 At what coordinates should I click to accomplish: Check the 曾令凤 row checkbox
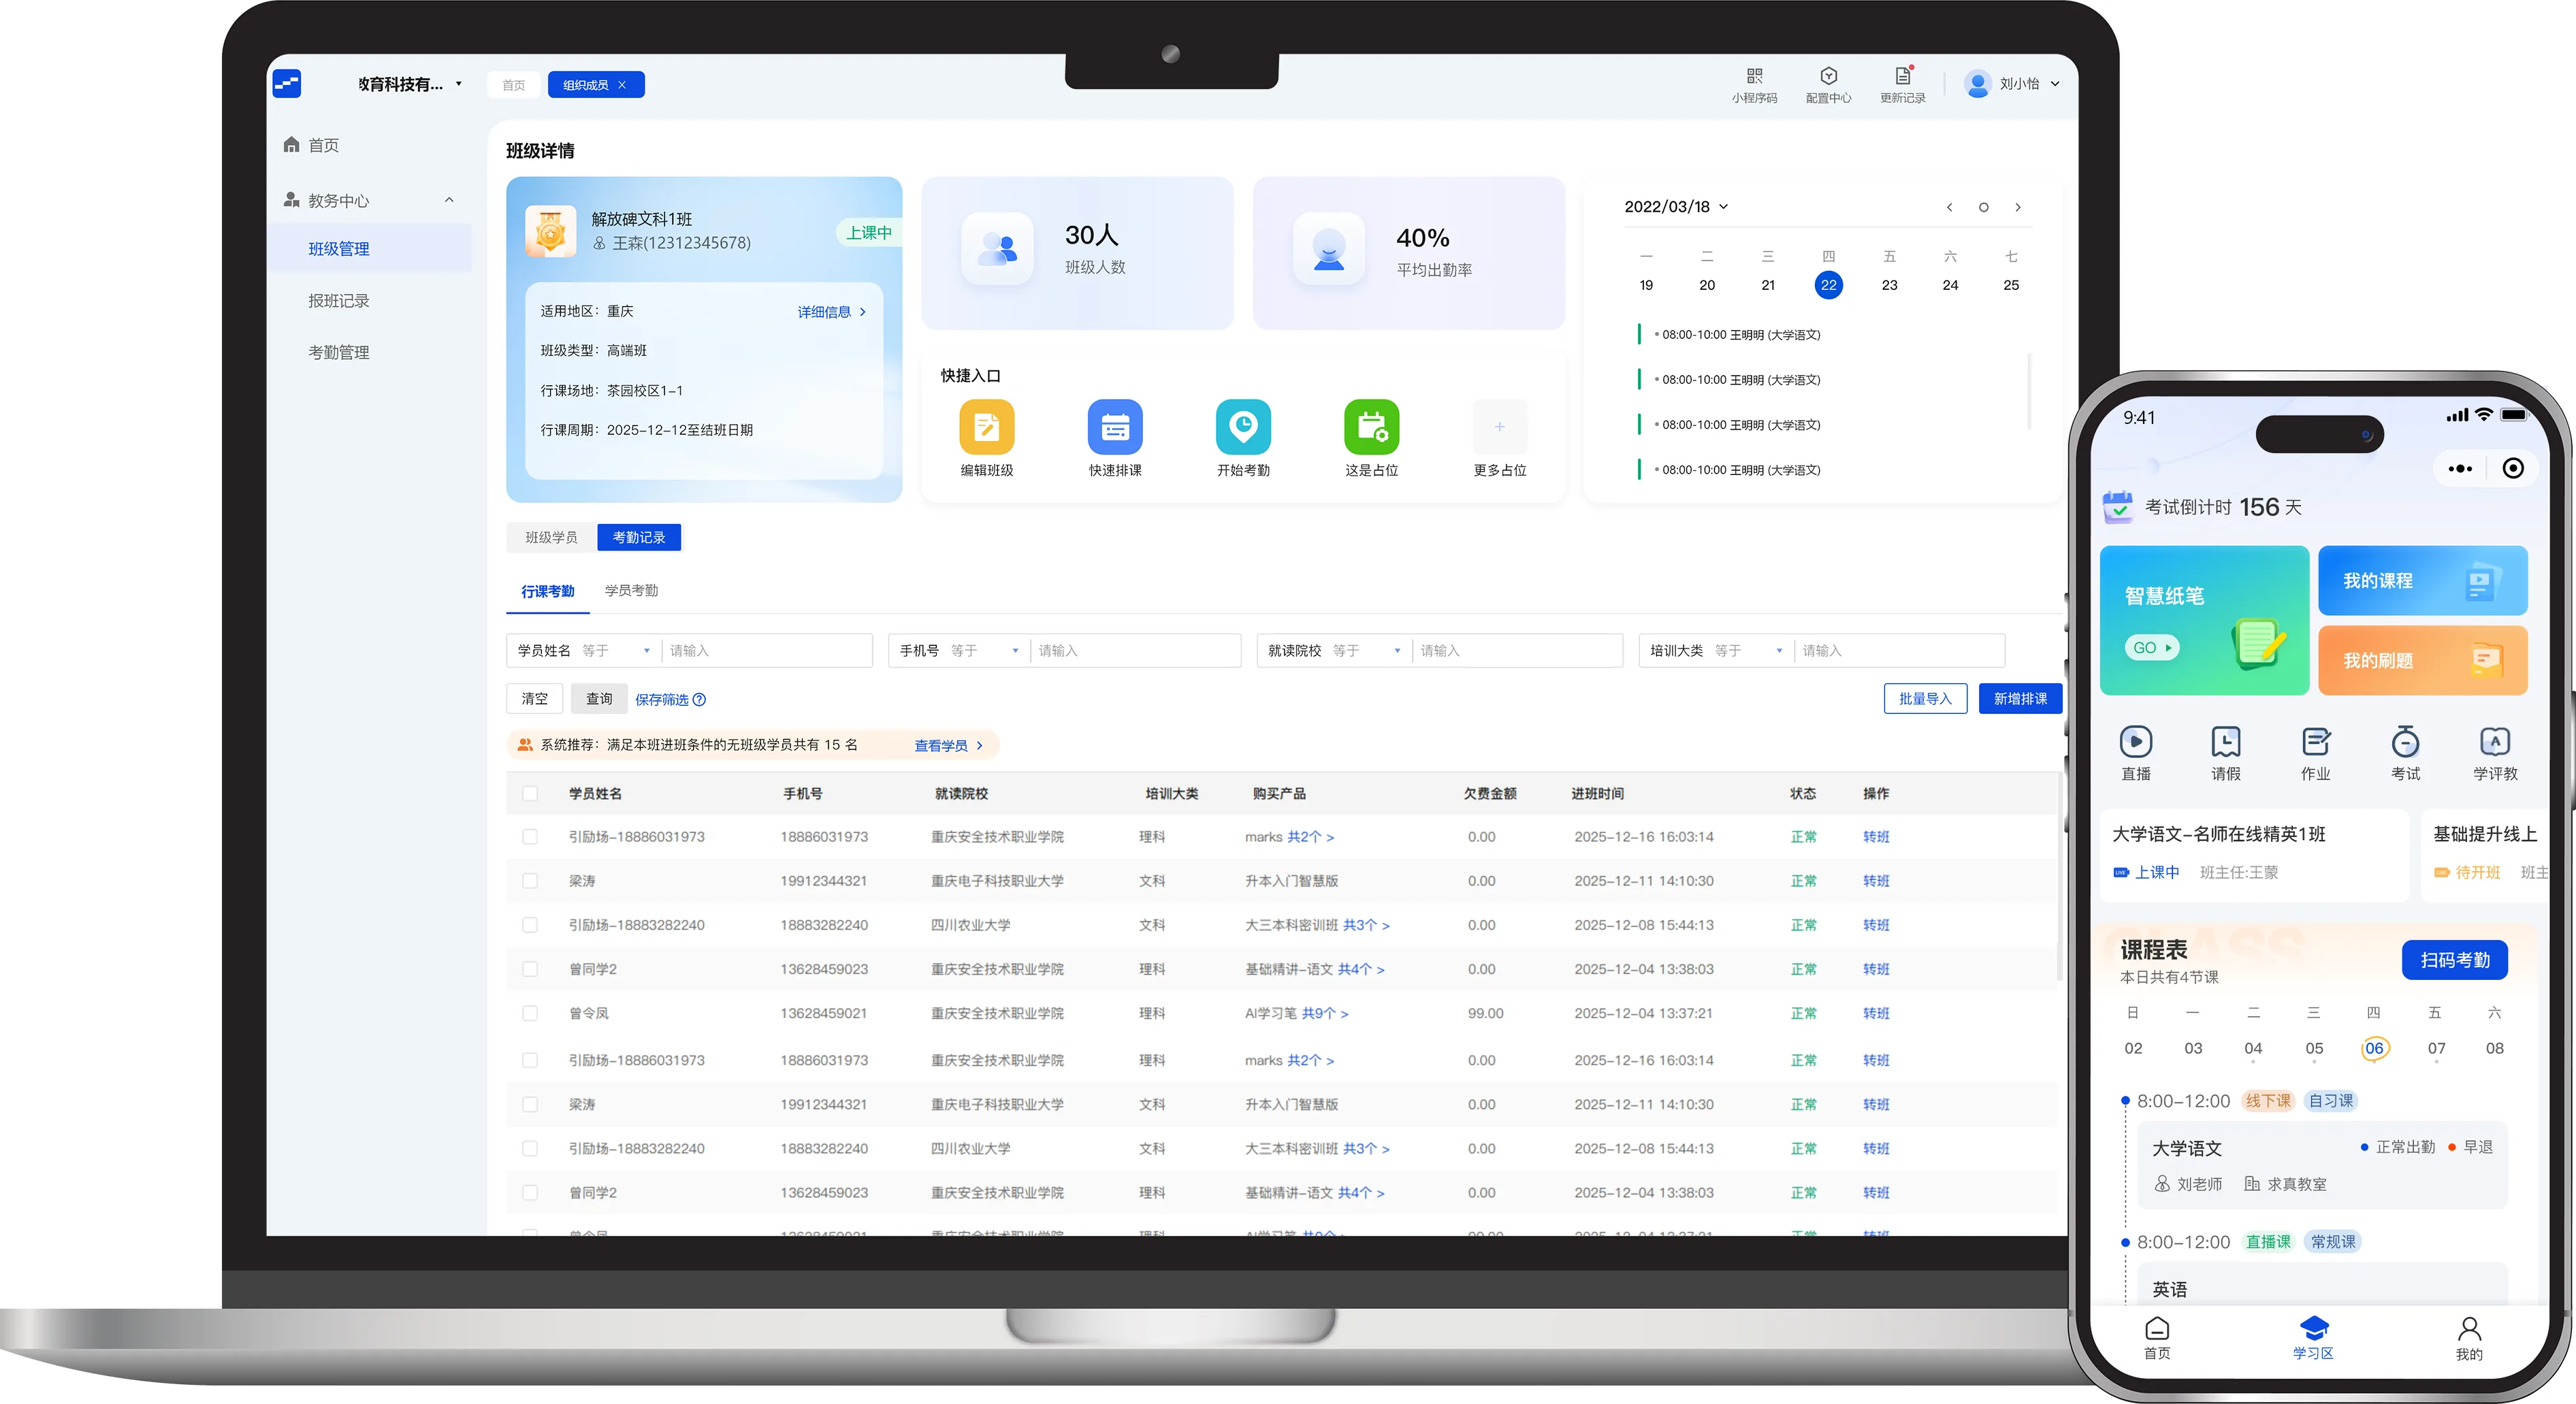pos(530,1013)
